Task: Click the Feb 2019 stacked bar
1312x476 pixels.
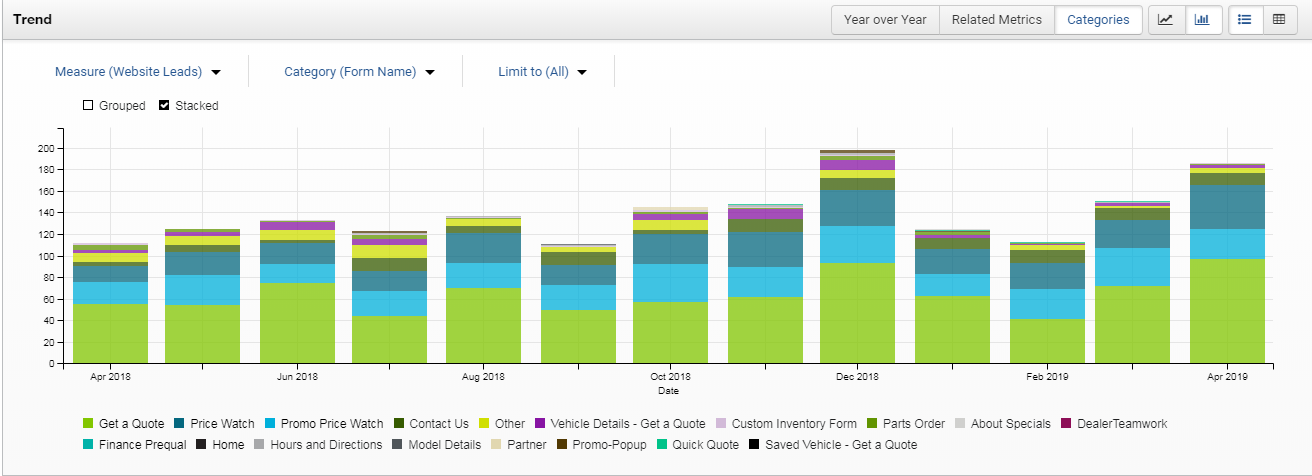Action: click(x=1047, y=302)
